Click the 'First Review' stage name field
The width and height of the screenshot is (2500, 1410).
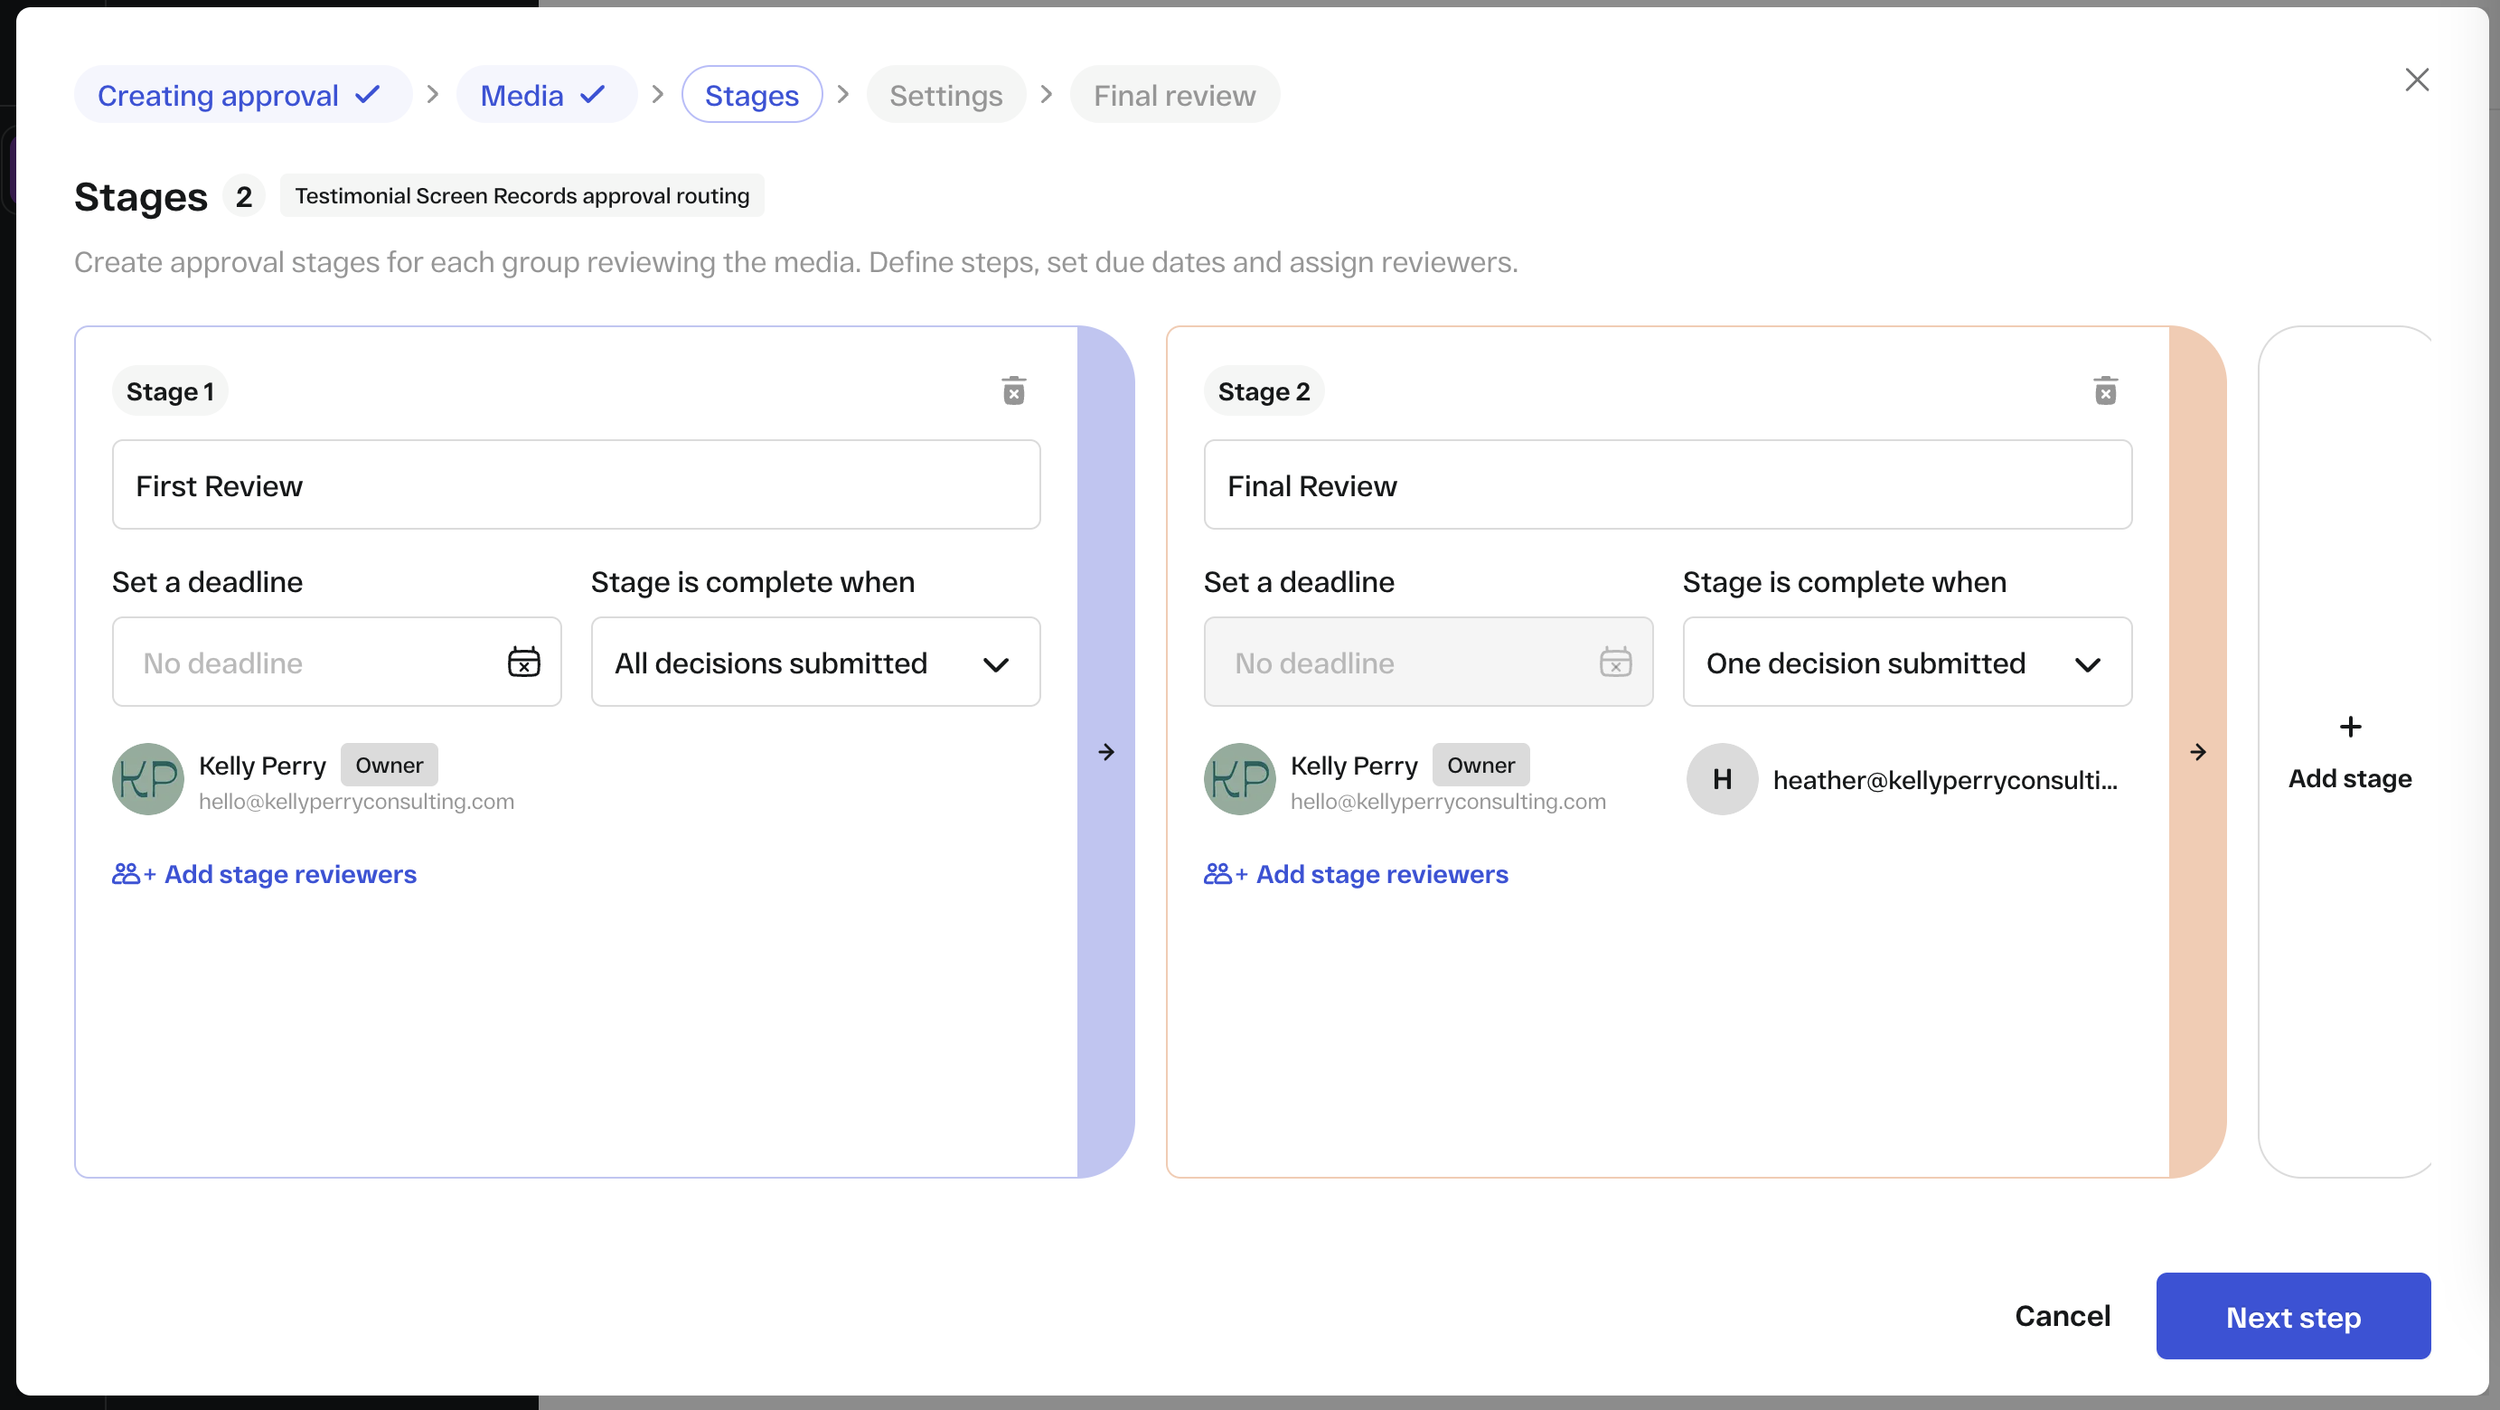[x=574, y=485]
